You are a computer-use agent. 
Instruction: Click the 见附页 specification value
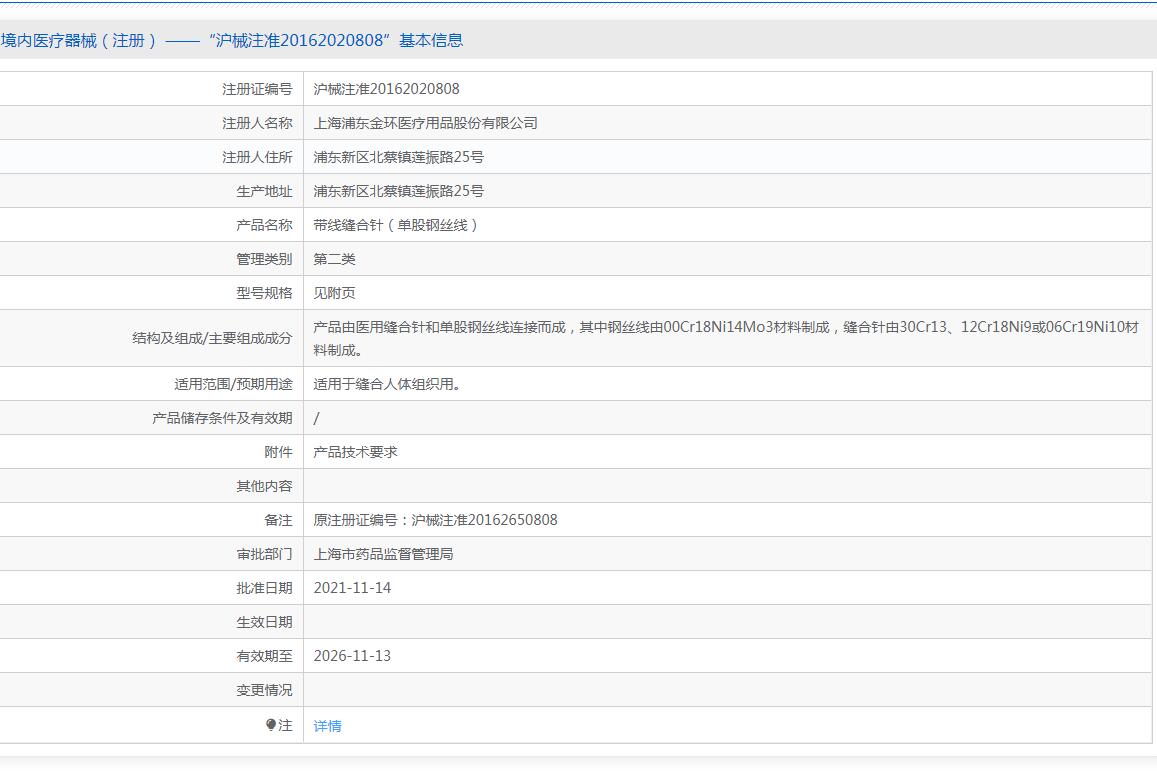[334, 293]
